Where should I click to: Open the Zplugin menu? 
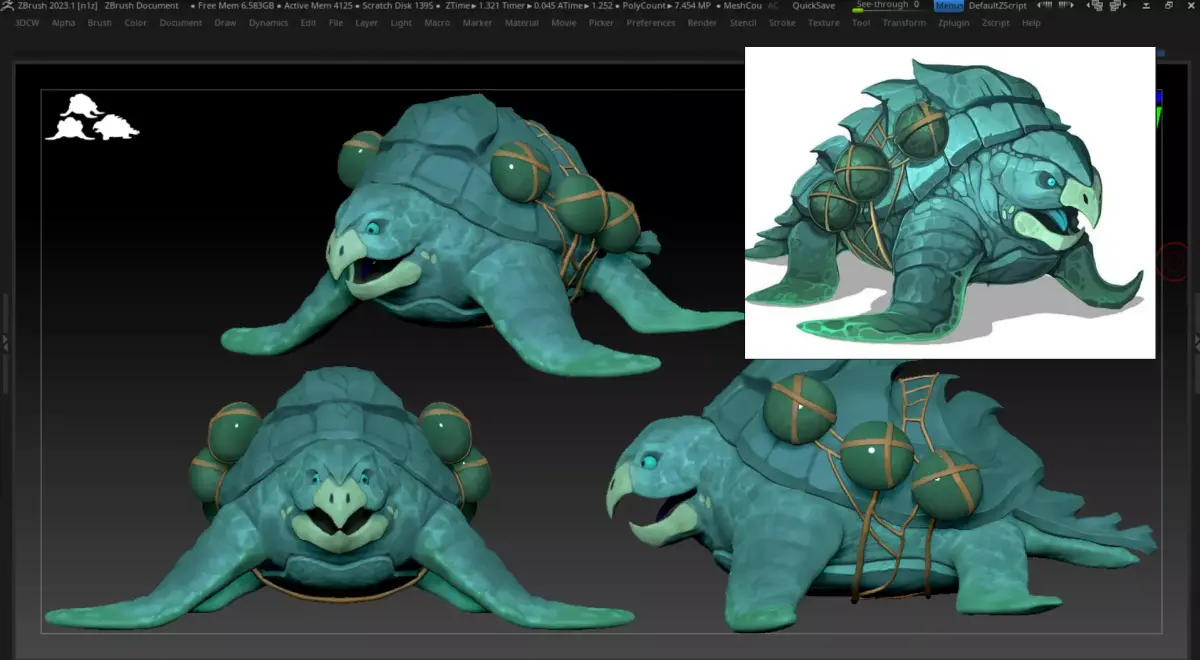click(954, 23)
